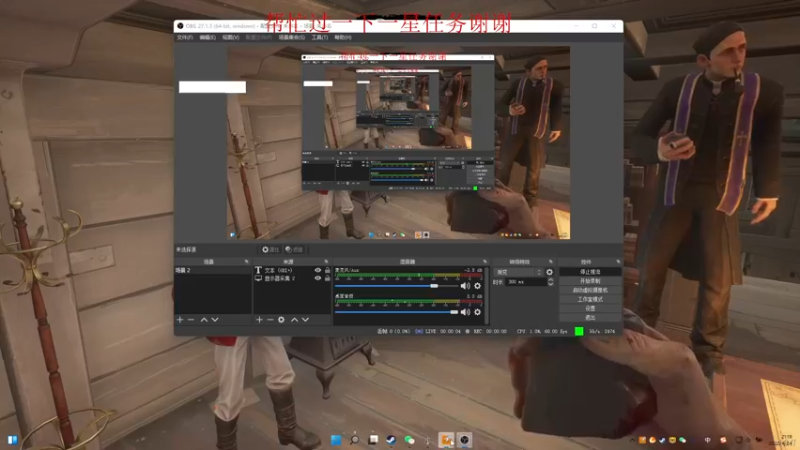Open the Windows Start button on taskbar
800x450 pixels.
click(336, 440)
